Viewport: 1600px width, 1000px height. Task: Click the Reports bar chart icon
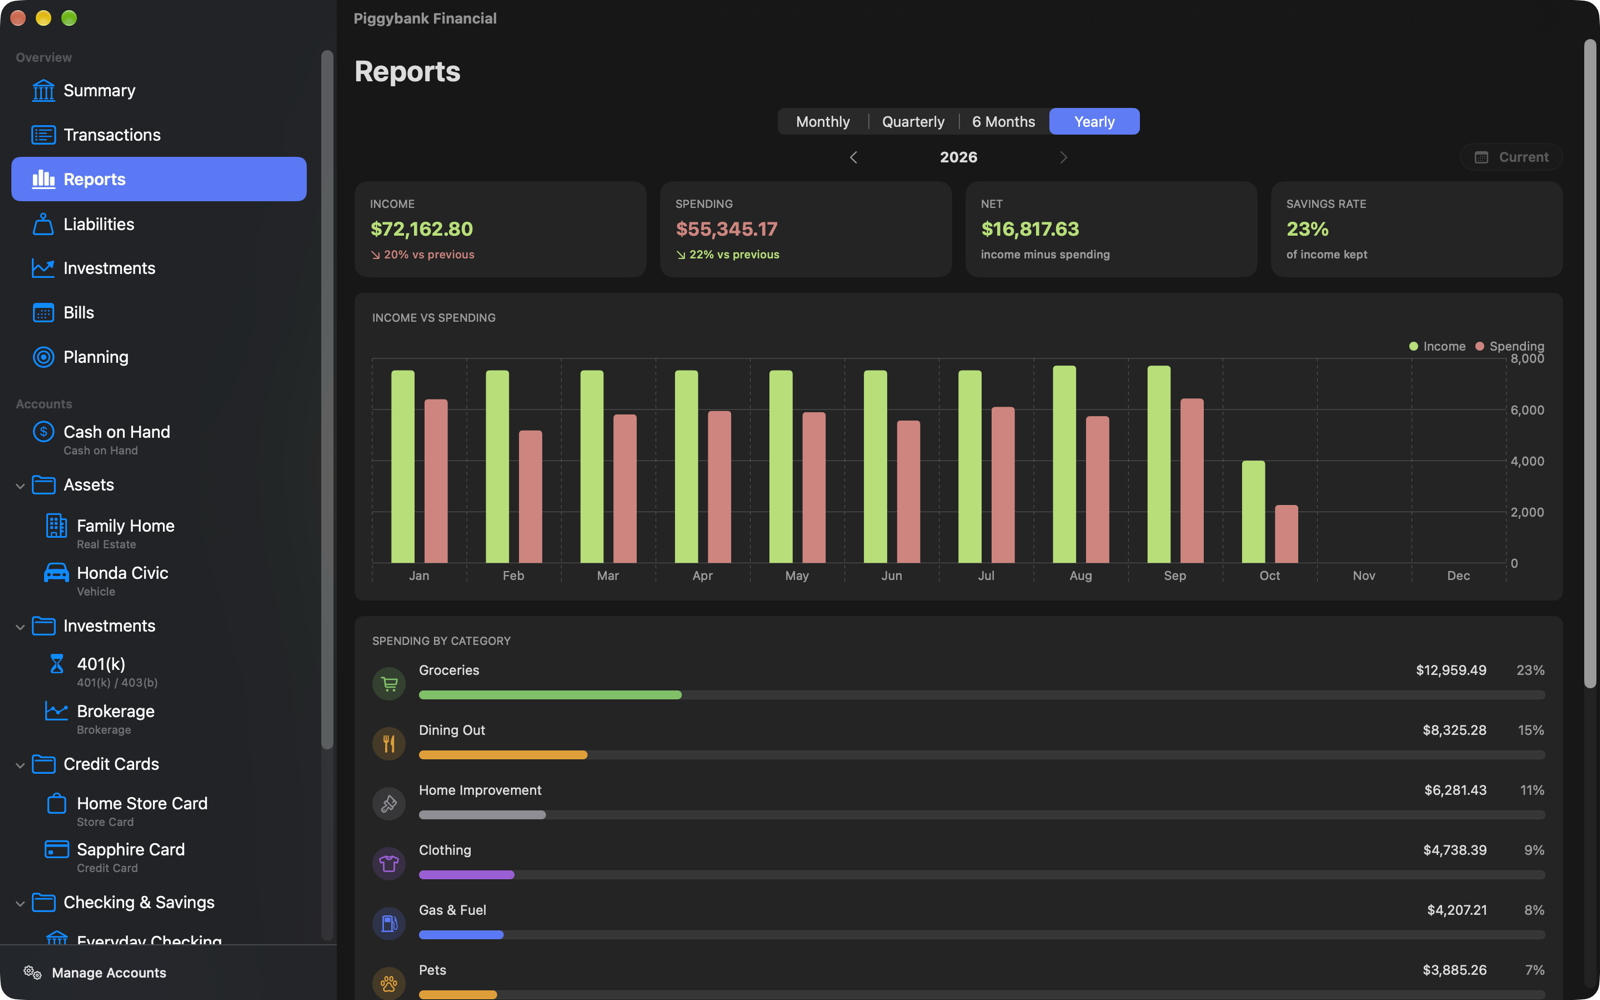[x=43, y=179]
